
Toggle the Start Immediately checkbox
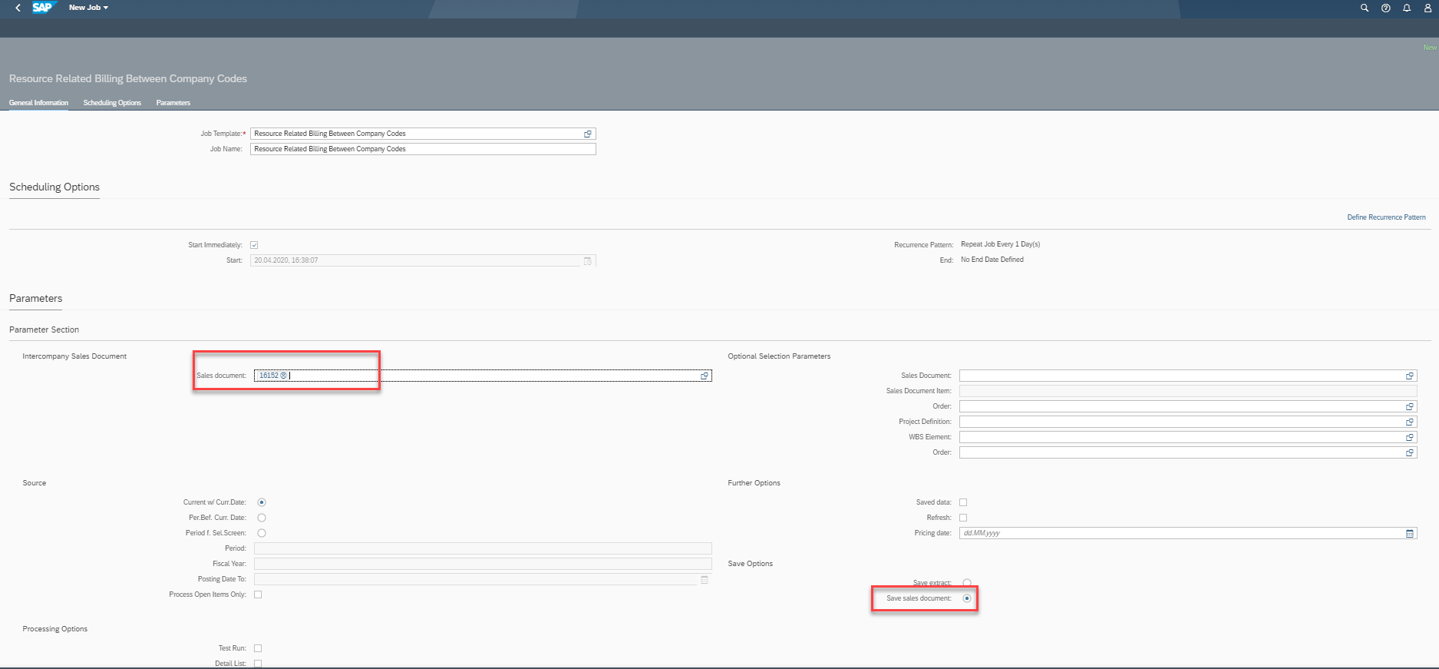pyautogui.click(x=254, y=244)
